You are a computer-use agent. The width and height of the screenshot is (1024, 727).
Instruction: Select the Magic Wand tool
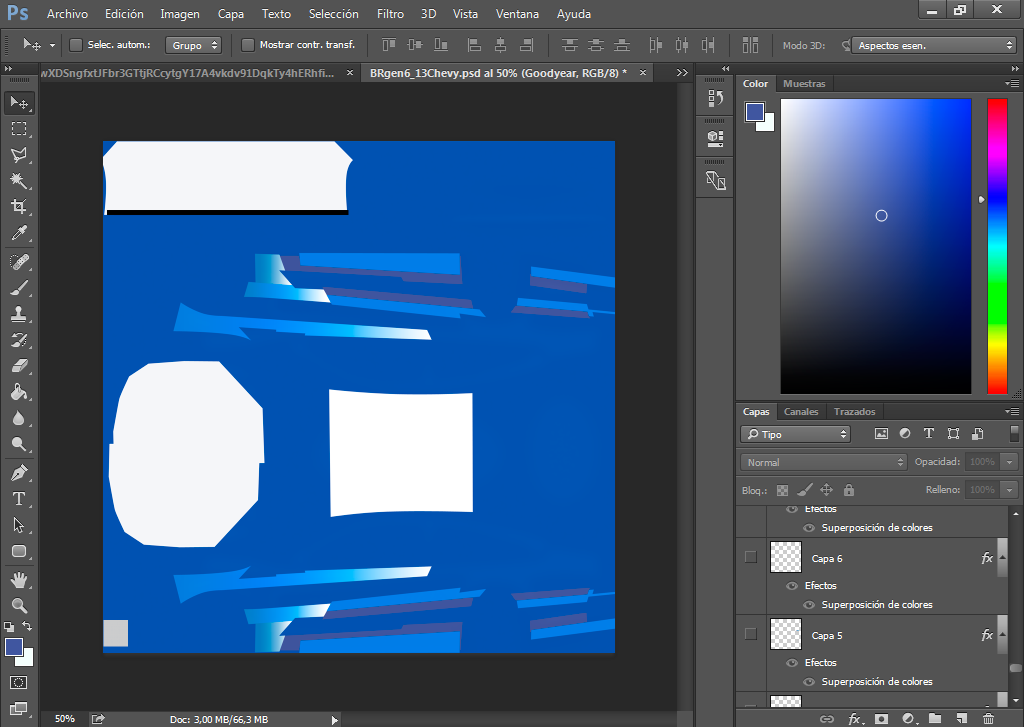tap(19, 180)
